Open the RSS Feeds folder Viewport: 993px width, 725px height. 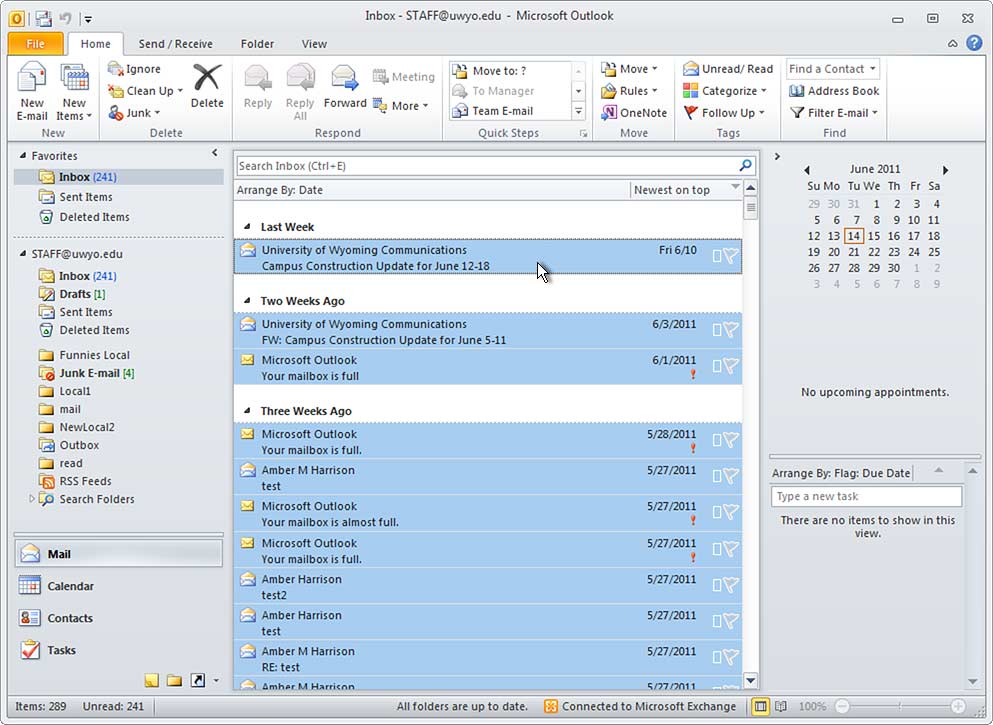tap(85, 481)
